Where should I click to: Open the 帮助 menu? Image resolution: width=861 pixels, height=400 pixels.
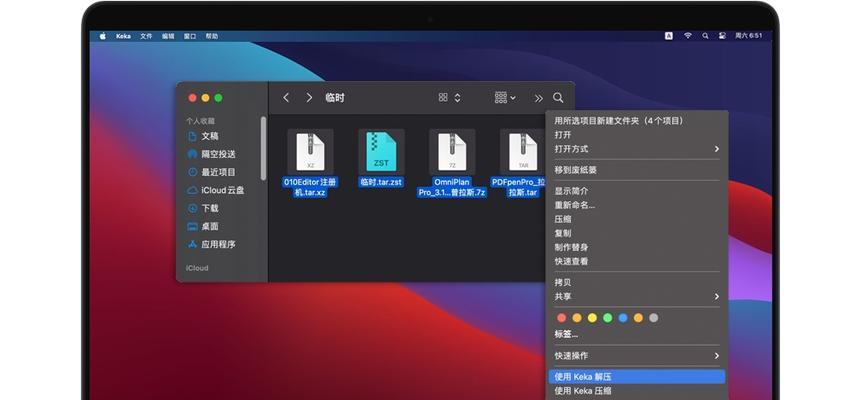point(212,36)
